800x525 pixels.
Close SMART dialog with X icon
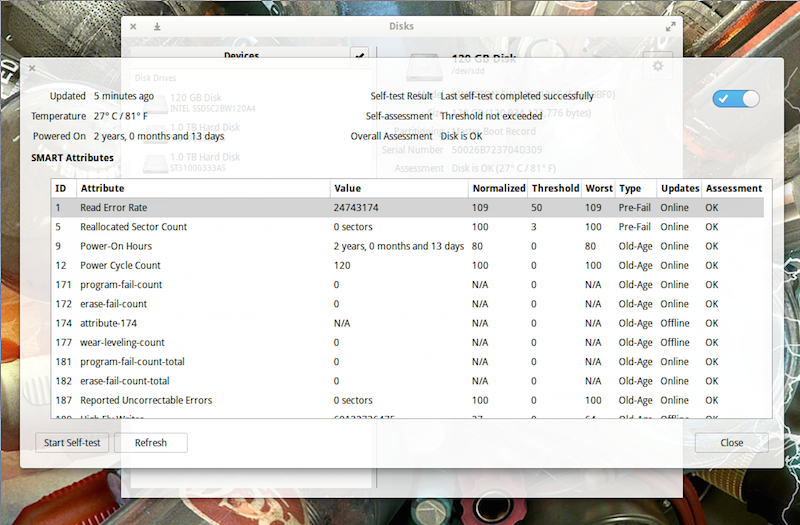(x=32, y=68)
